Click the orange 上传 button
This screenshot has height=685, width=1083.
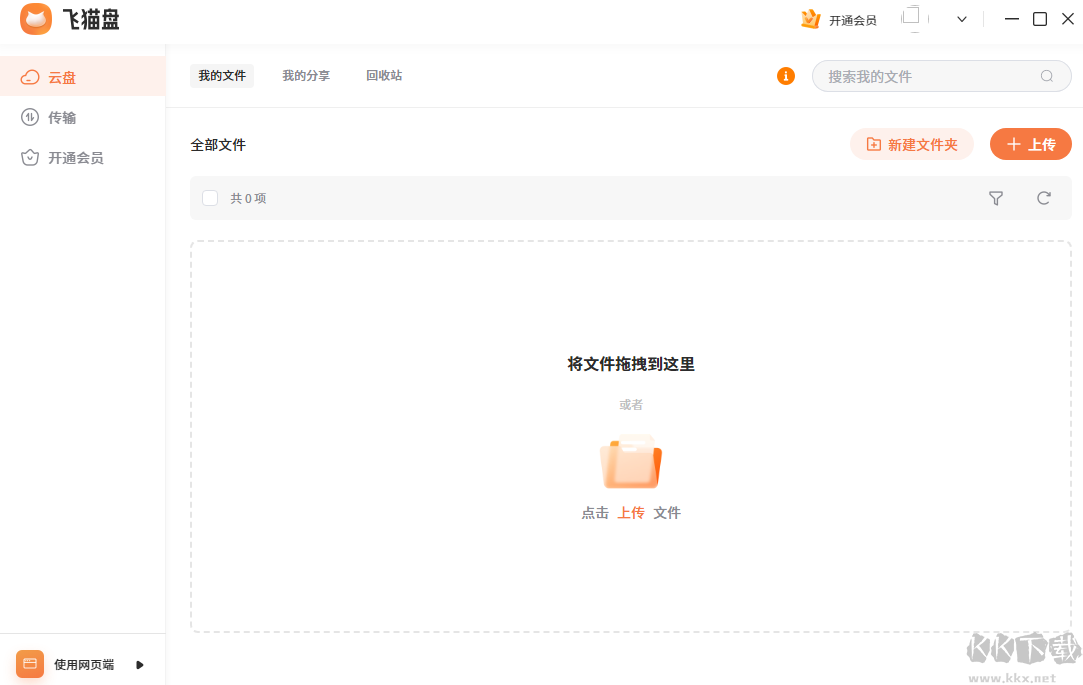(x=1031, y=144)
